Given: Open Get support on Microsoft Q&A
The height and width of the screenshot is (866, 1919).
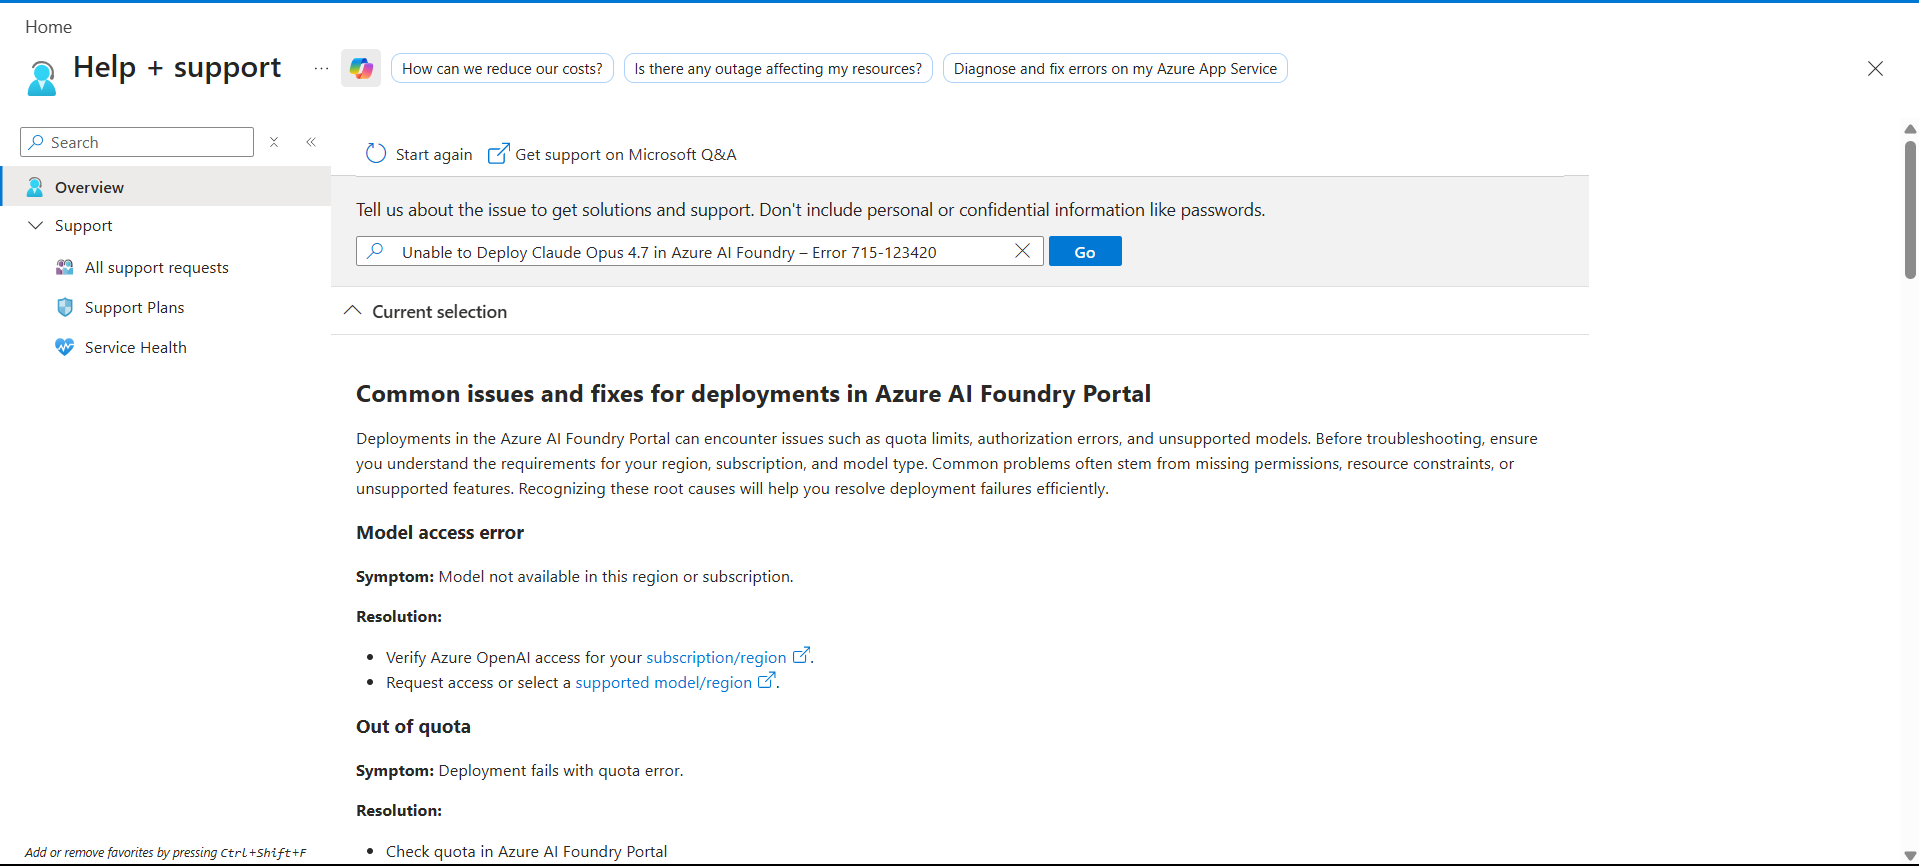Looking at the screenshot, I should [x=612, y=154].
